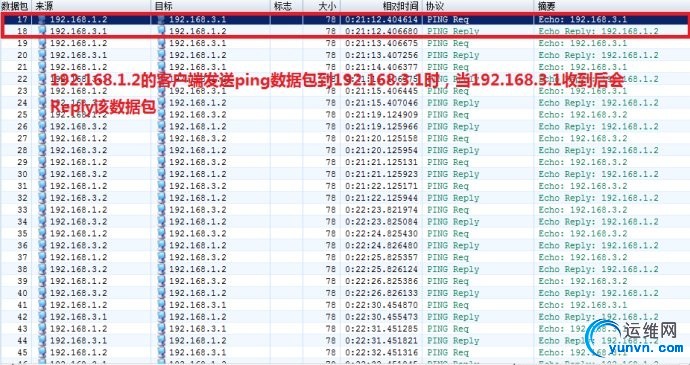Click the destination host icon in packet 31 row
690x365 pixels.
[161, 186]
